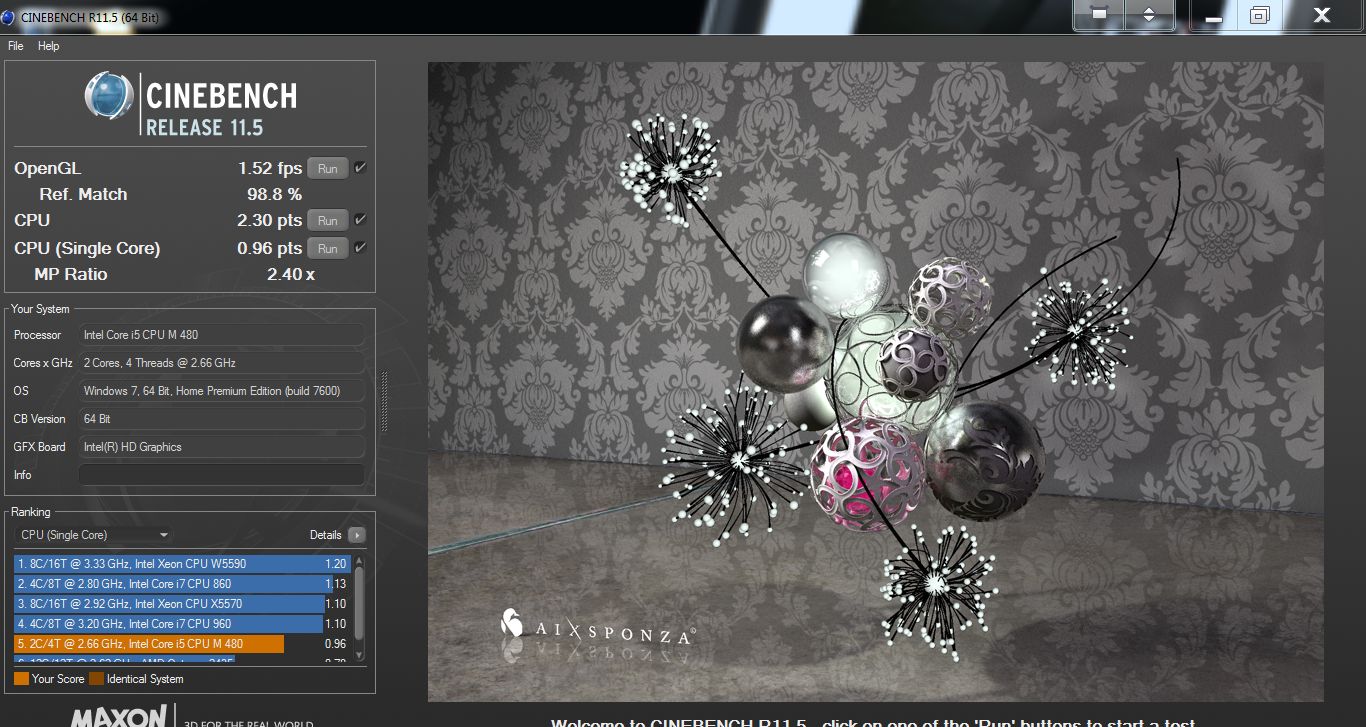This screenshot has height=727, width=1366.
Task: Click the OpenGL 1.52 fps result
Action: (270, 169)
